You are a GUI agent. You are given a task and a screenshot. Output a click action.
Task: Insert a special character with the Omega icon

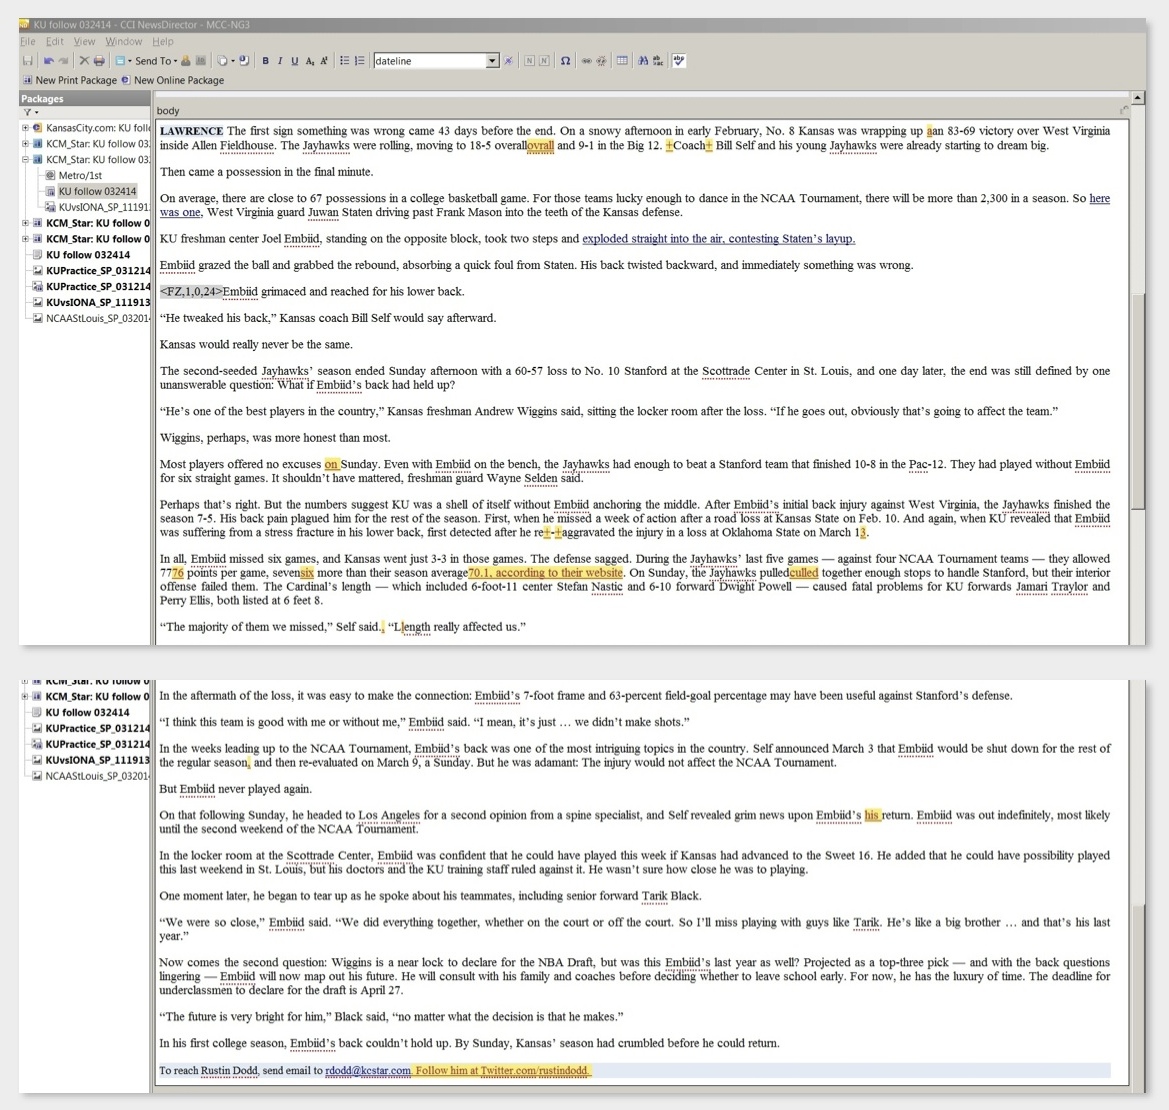point(565,61)
